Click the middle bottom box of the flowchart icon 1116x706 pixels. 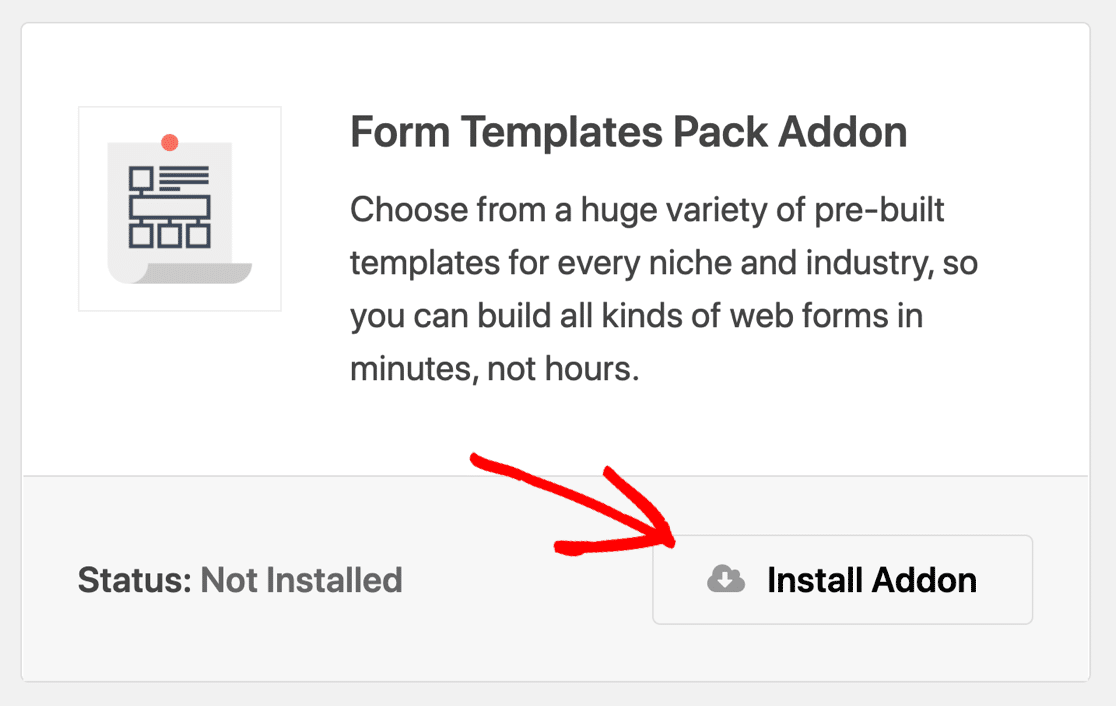169,236
